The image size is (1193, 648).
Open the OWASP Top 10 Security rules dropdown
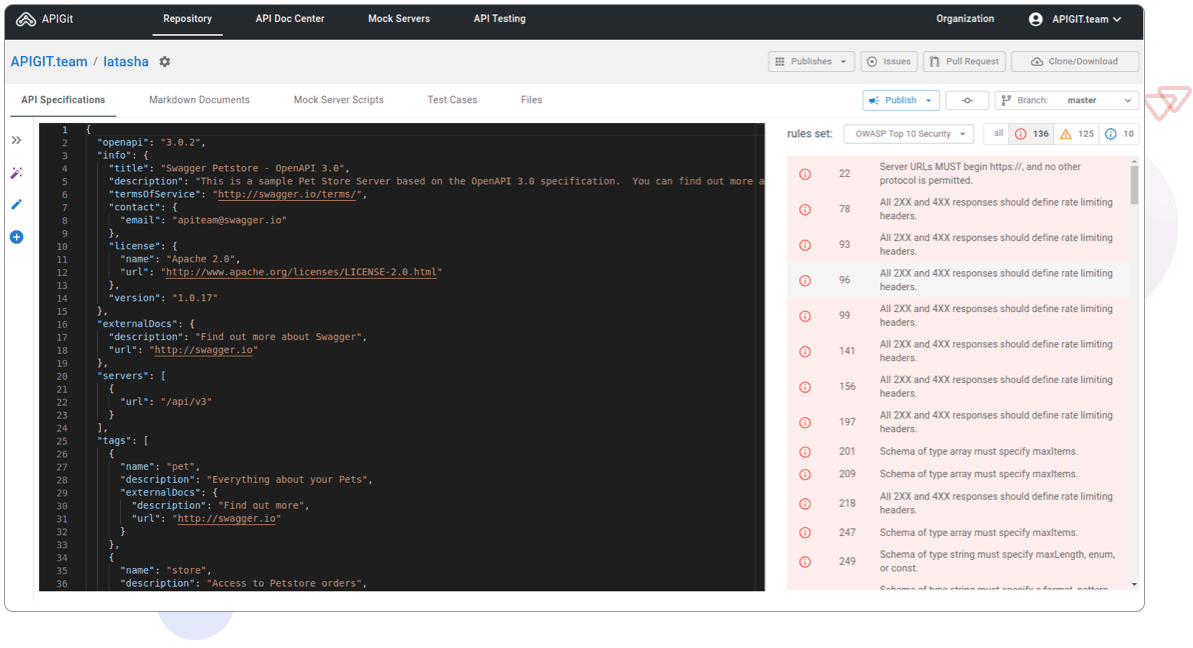click(908, 134)
